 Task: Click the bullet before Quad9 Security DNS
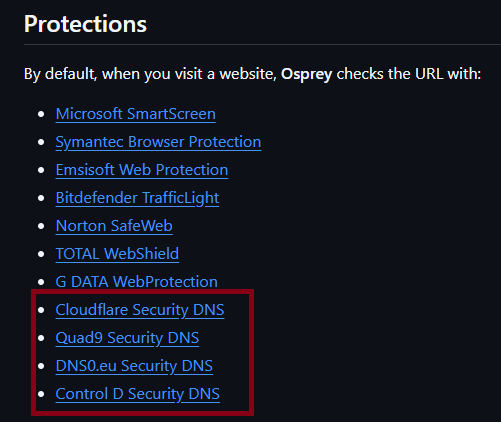[41, 338]
